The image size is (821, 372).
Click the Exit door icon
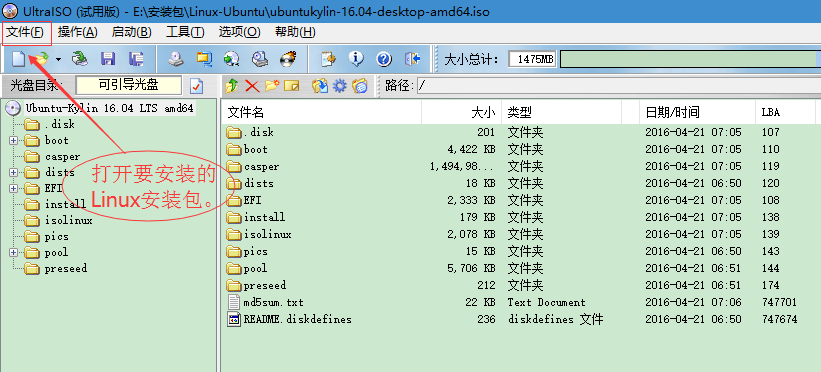[x=413, y=59]
